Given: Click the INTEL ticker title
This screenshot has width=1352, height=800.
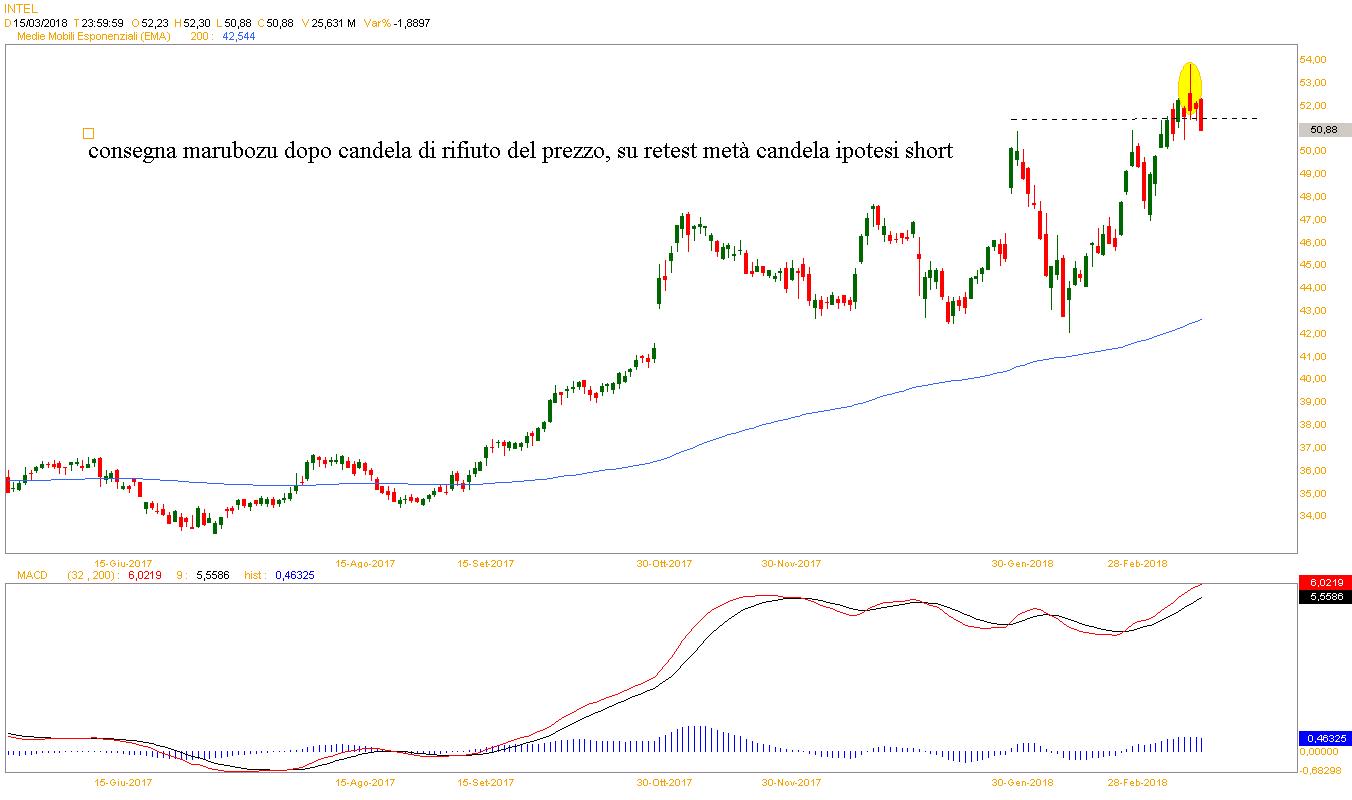Looking at the screenshot, I should pos(22,8).
